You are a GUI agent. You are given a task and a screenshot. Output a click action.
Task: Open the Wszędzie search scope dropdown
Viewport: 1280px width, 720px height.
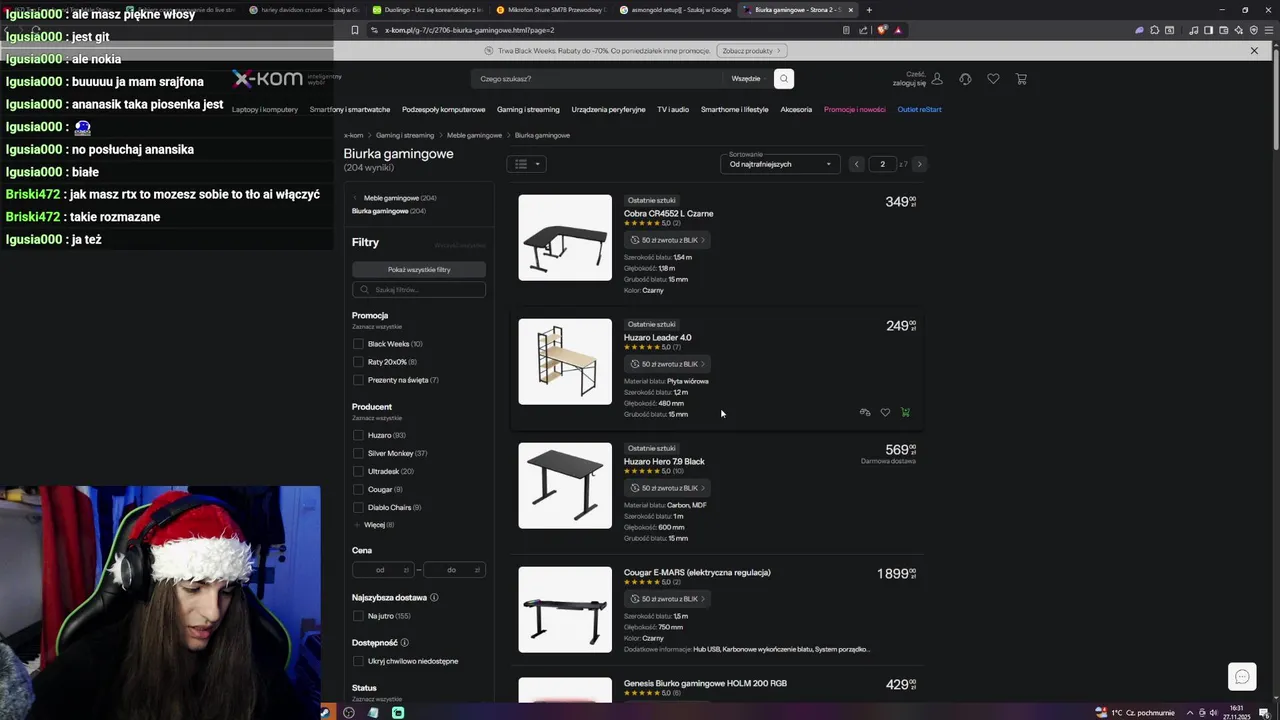[x=746, y=78]
